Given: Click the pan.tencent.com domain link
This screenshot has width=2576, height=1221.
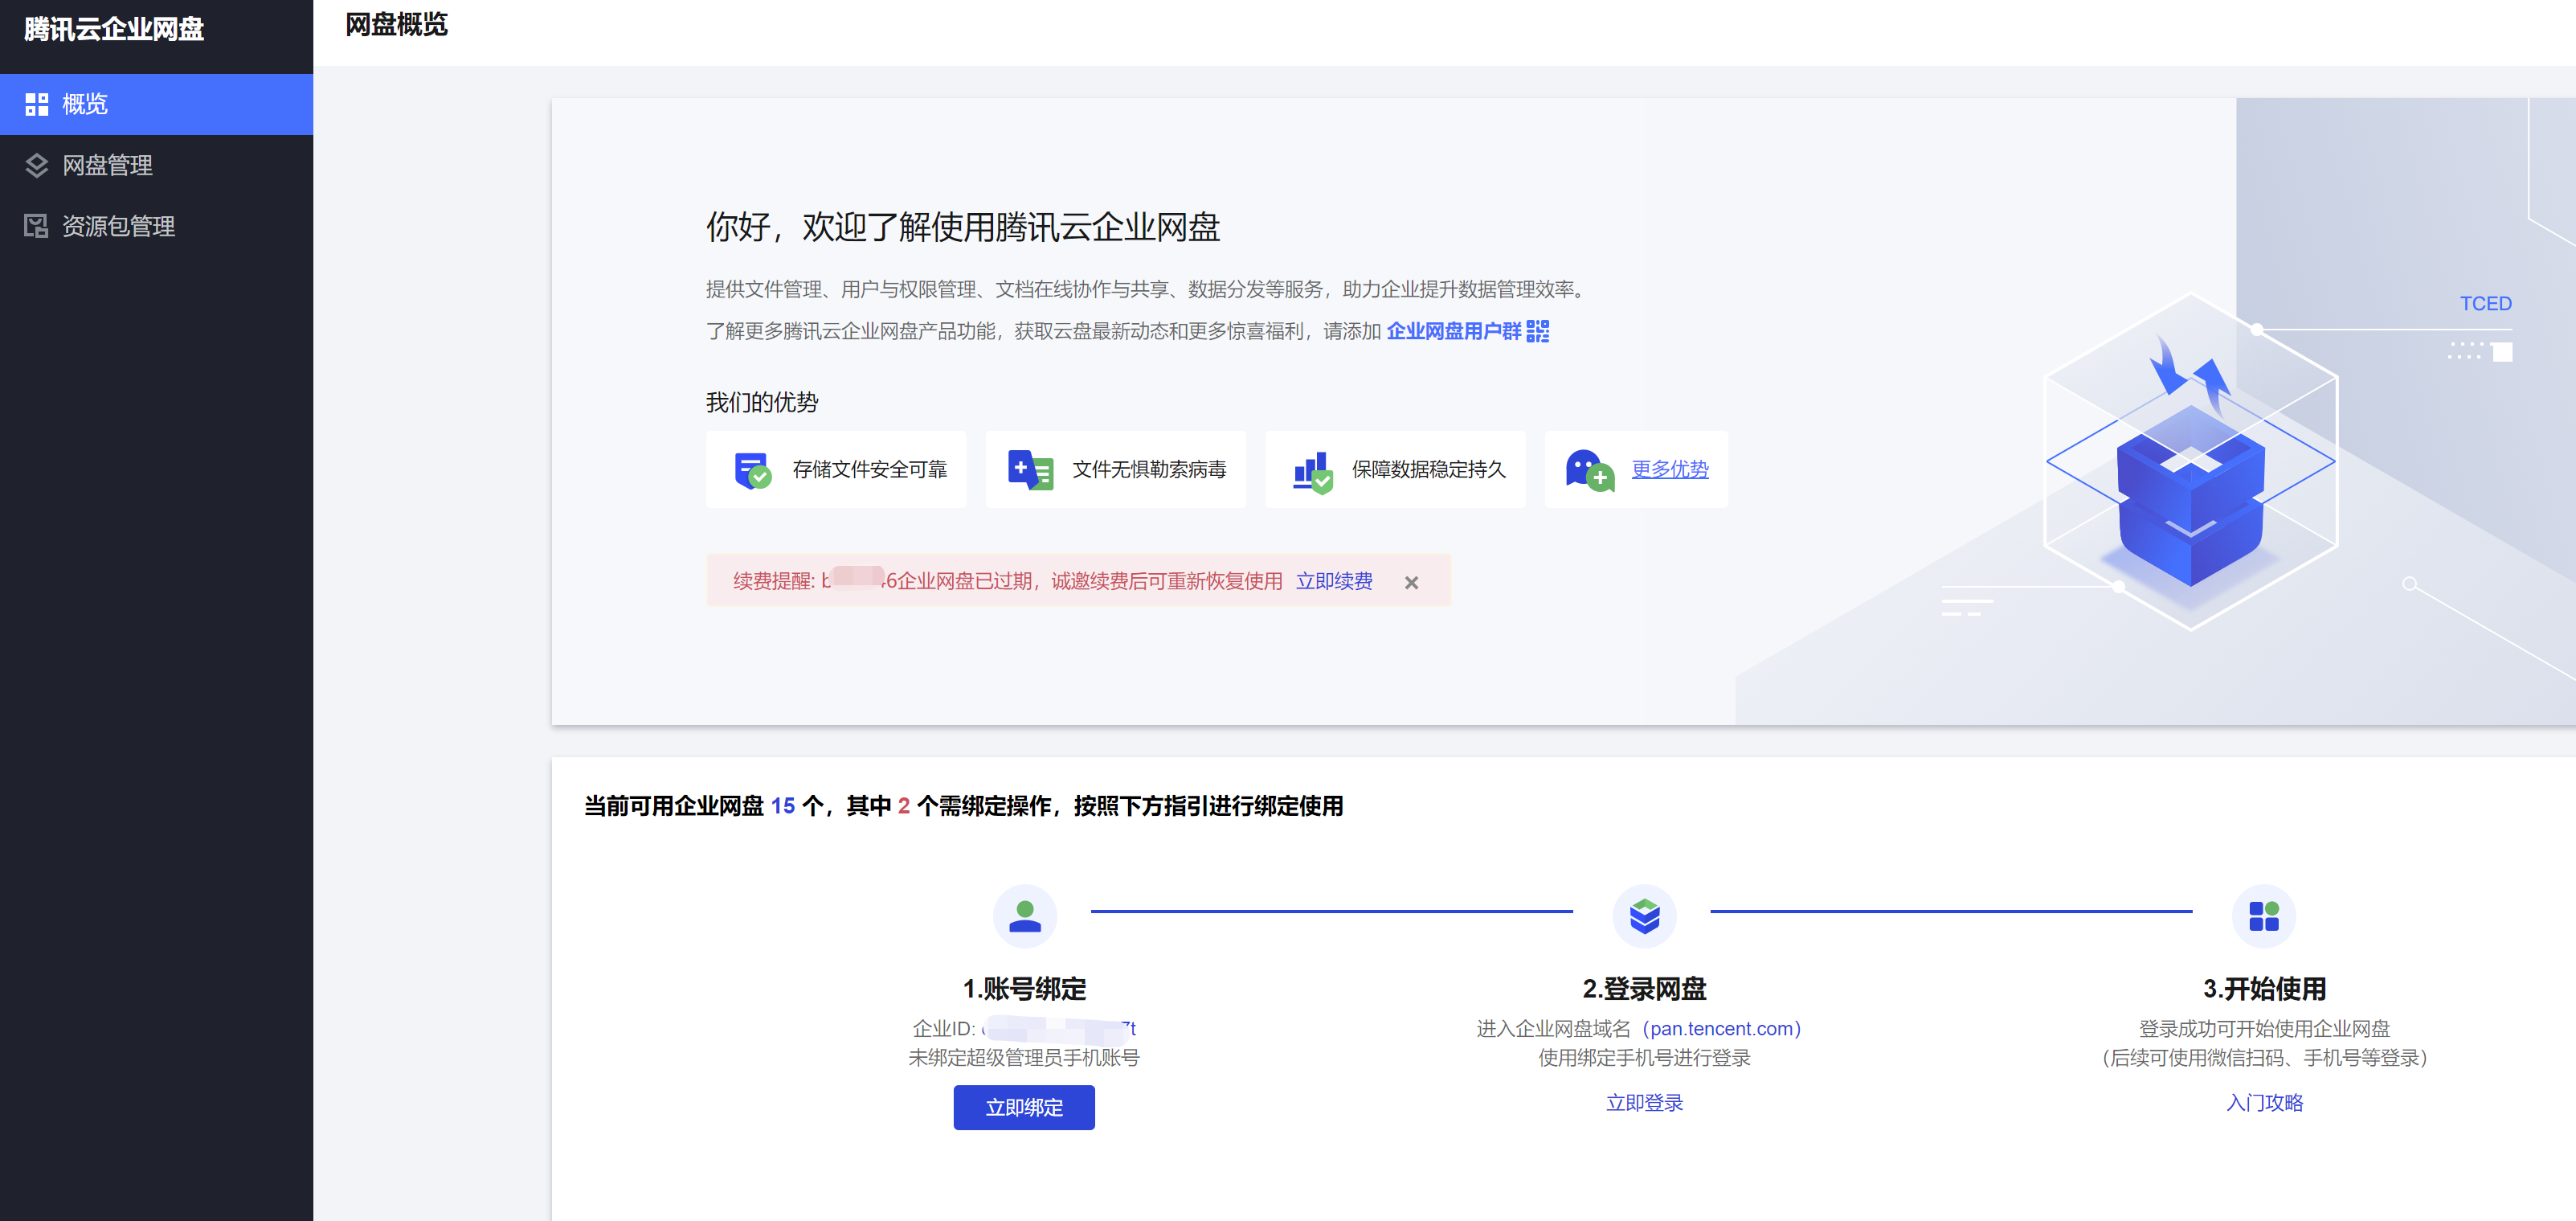Looking at the screenshot, I should (x=1721, y=1028).
